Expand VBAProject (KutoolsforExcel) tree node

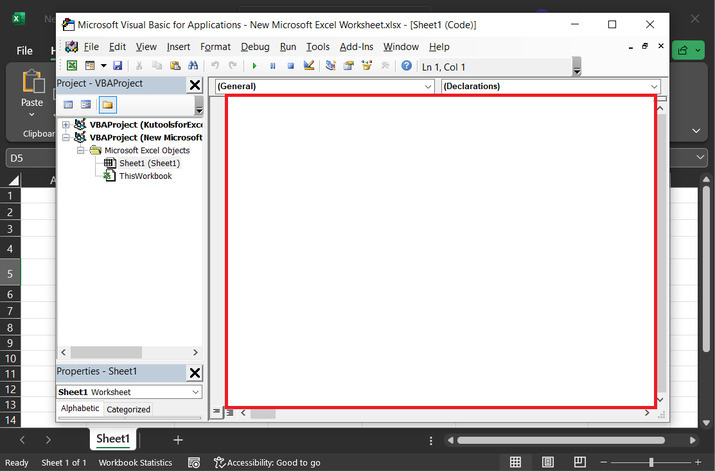tap(66, 124)
